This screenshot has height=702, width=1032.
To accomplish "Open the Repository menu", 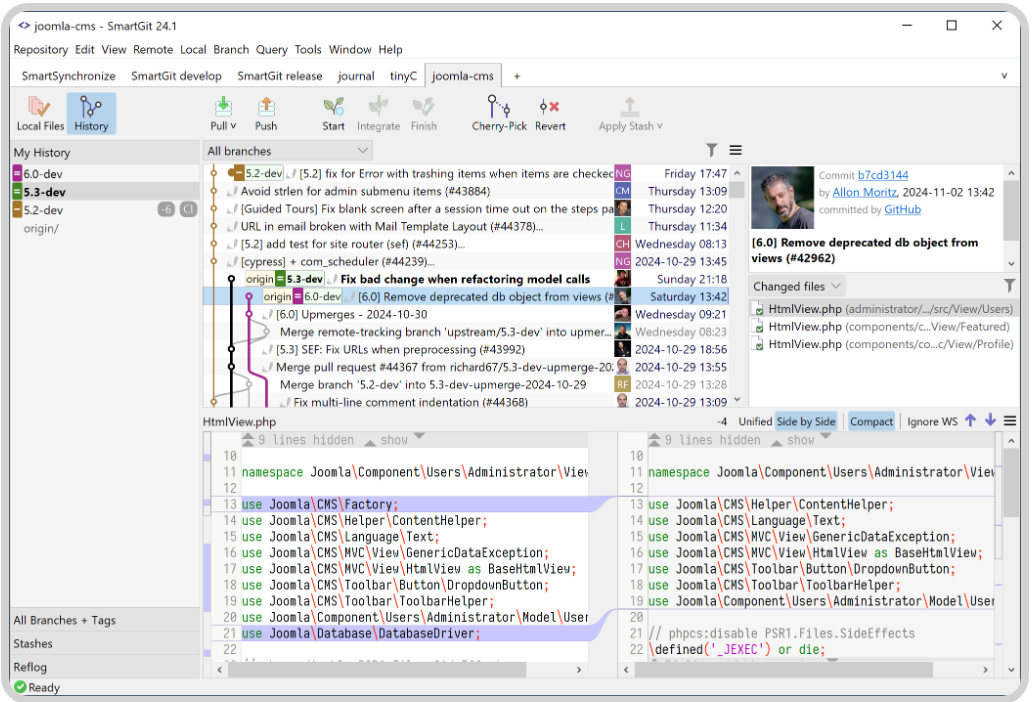I will tap(41, 49).
